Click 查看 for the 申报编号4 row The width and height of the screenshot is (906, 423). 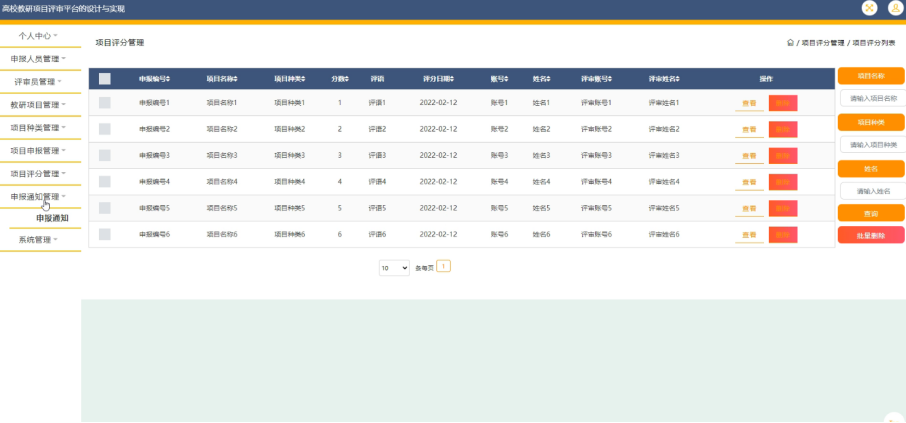pos(749,182)
